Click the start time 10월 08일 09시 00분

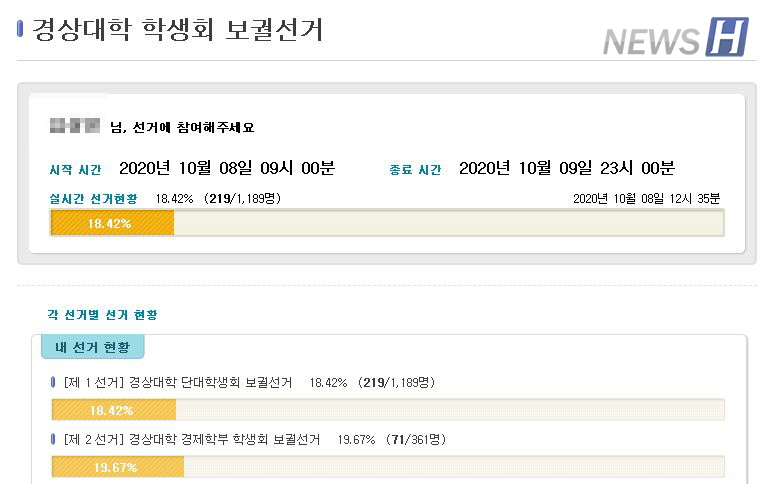click(226, 168)
